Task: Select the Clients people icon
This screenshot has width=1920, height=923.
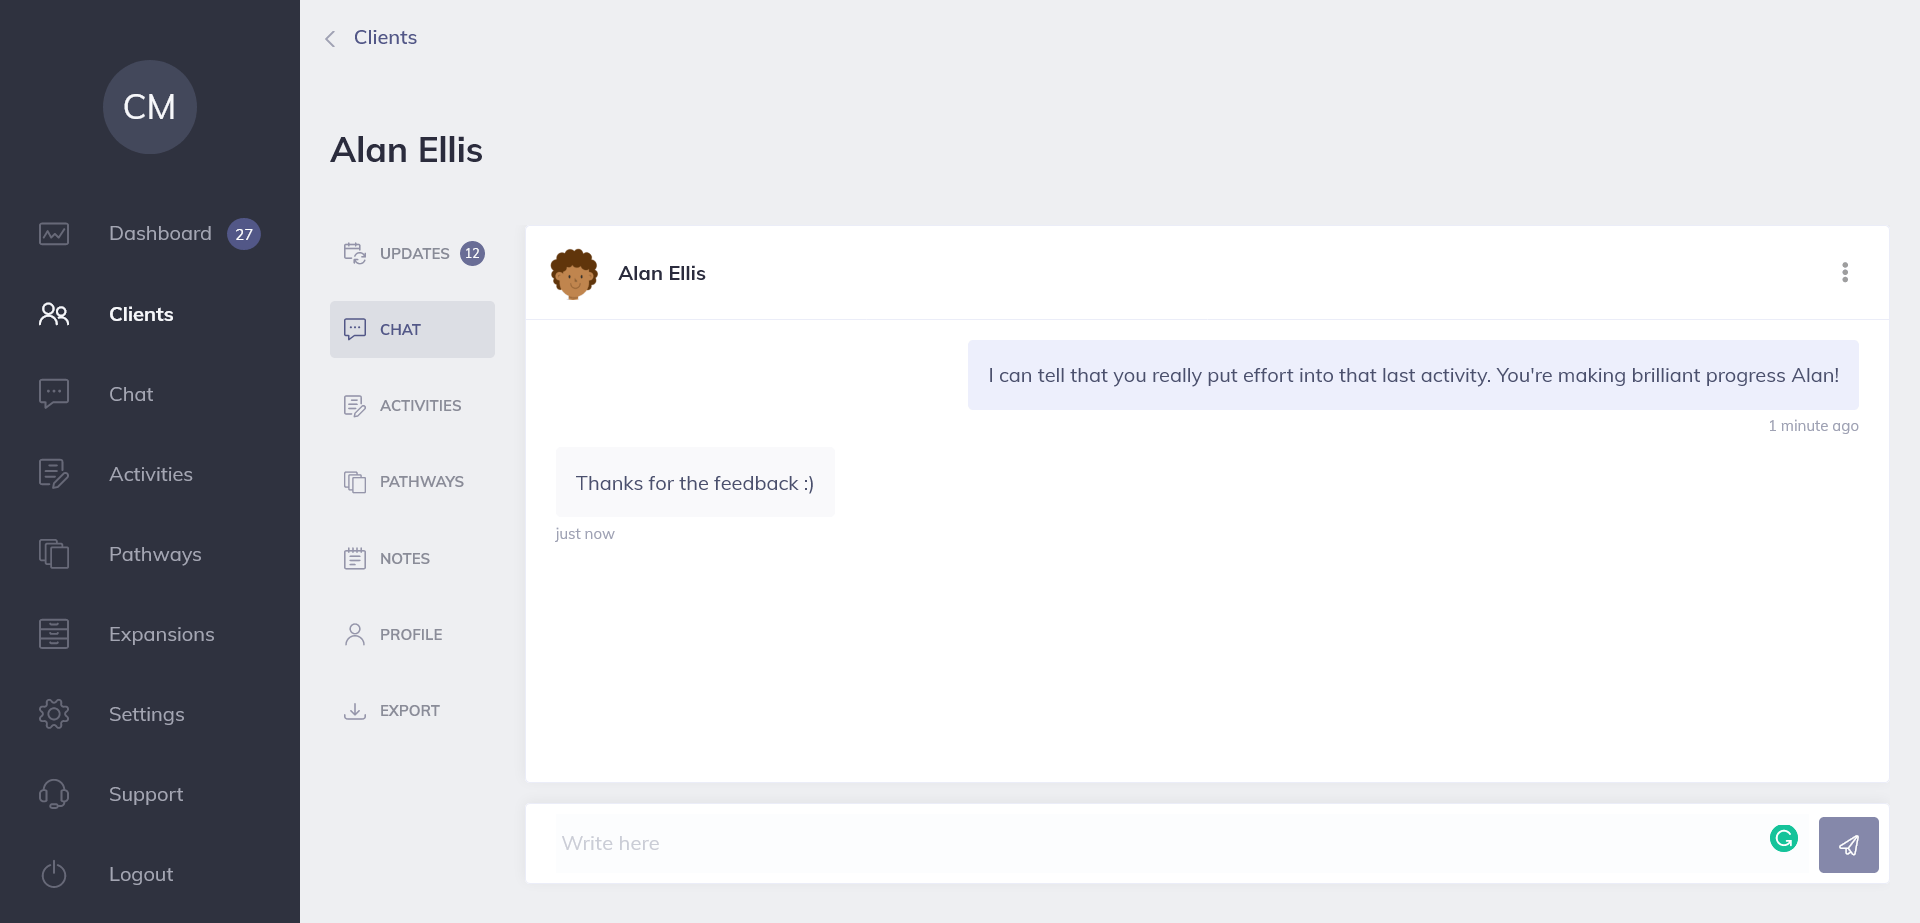Action: pos(54,313)
